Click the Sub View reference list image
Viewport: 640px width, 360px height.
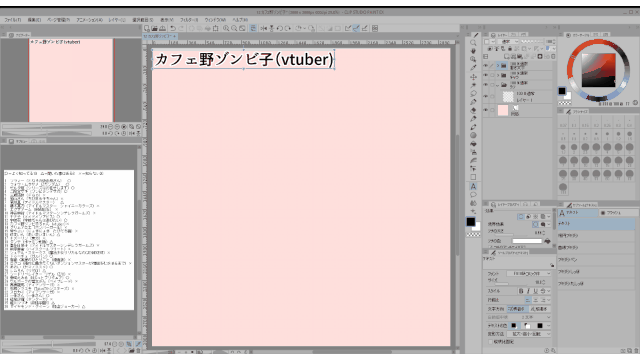point(69,240)
